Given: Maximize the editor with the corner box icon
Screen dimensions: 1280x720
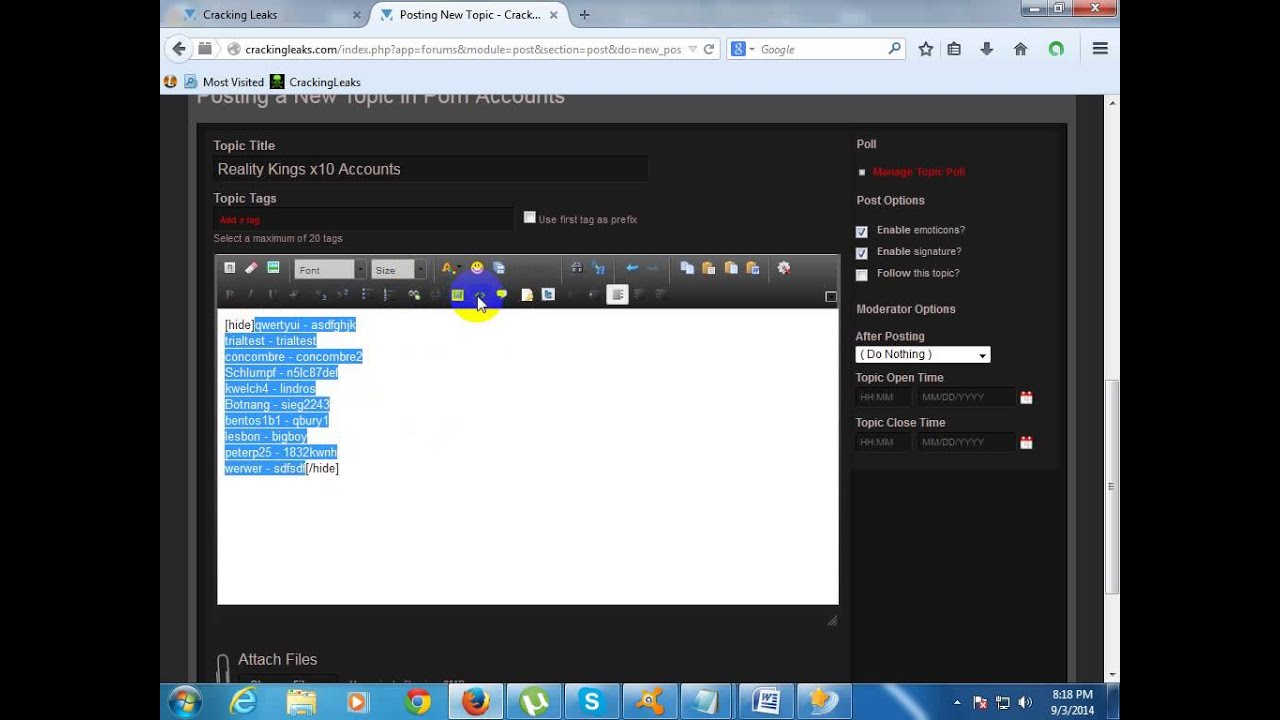Looking at the screenshot, I should (x=830, y=296).
